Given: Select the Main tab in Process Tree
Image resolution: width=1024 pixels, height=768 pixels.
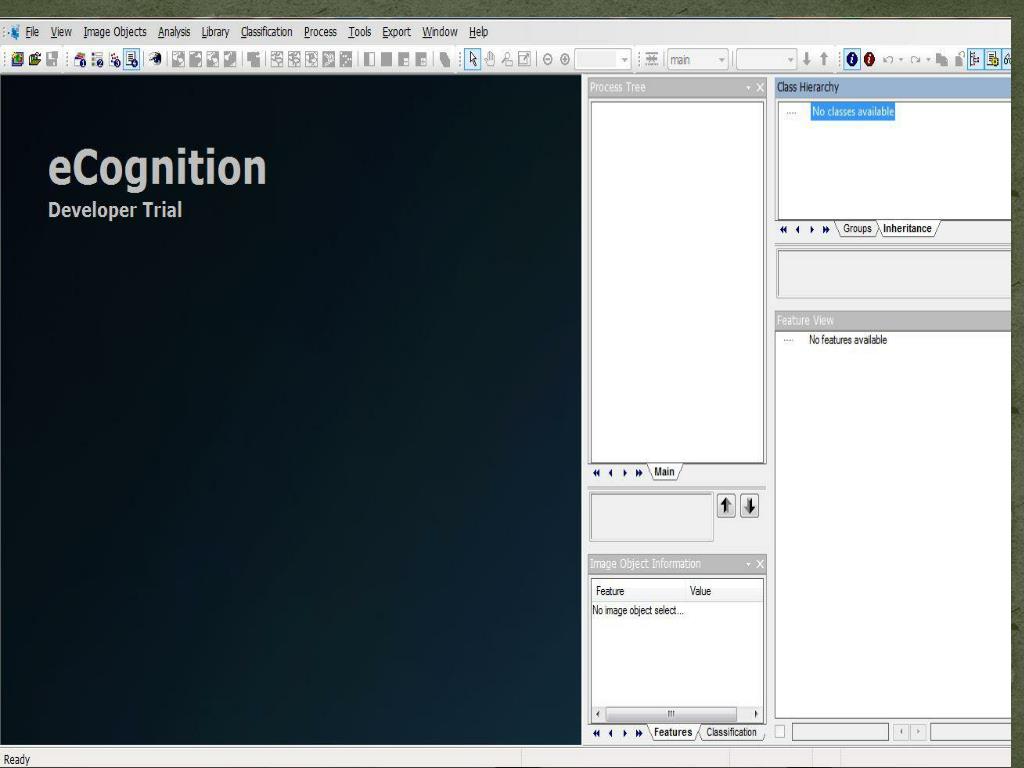Looking at the screenshot, I should [664, 472].
